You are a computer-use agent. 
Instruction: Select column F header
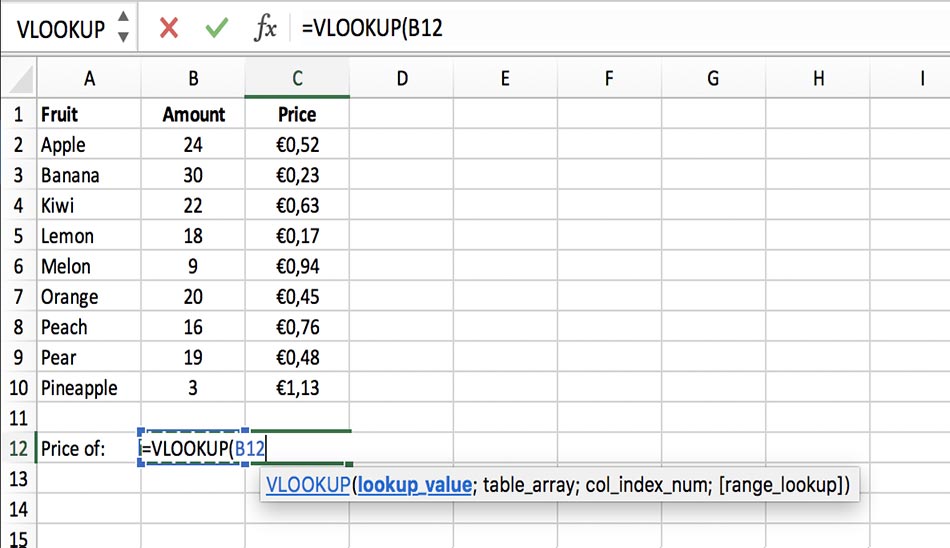pyautogui.click(x=610, y=78)
